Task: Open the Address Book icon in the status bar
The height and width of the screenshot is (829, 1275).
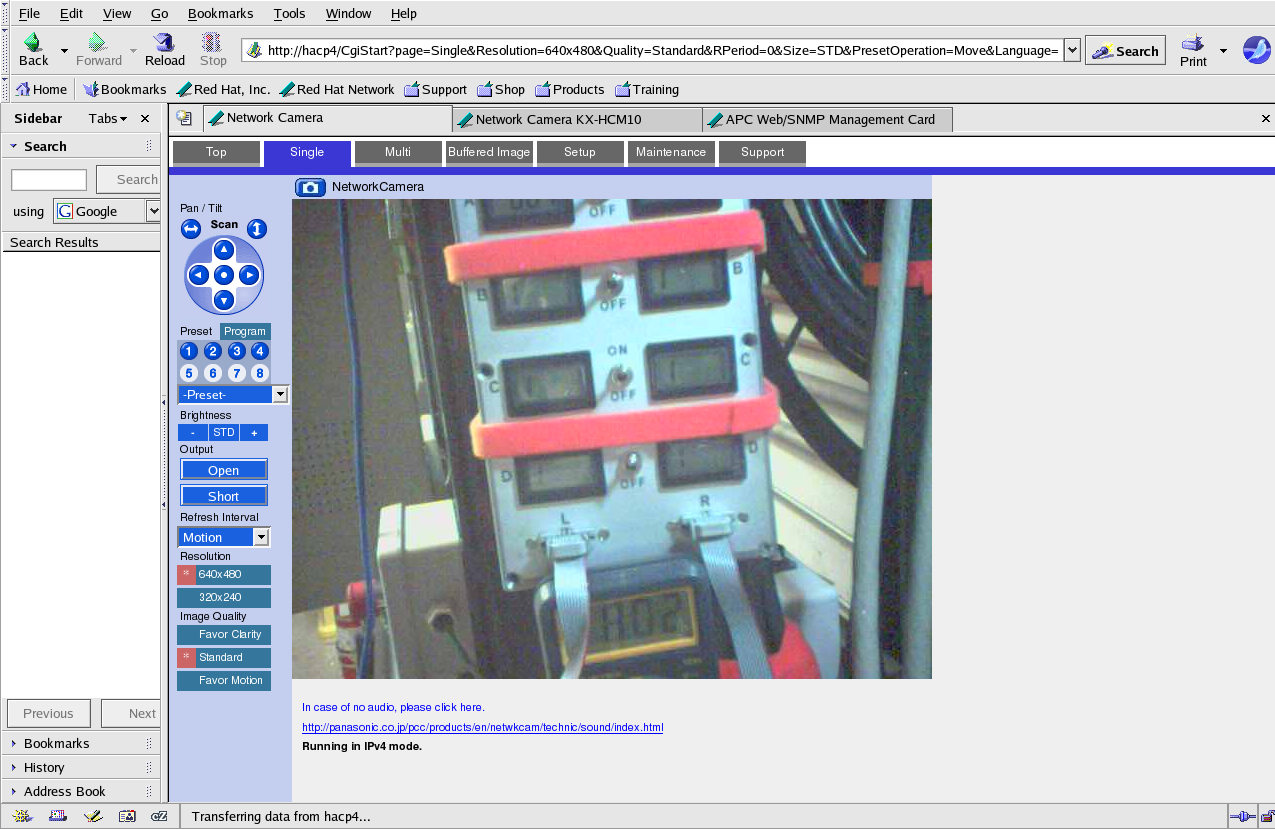Action: pyautogui.click(x=127, y=816)
